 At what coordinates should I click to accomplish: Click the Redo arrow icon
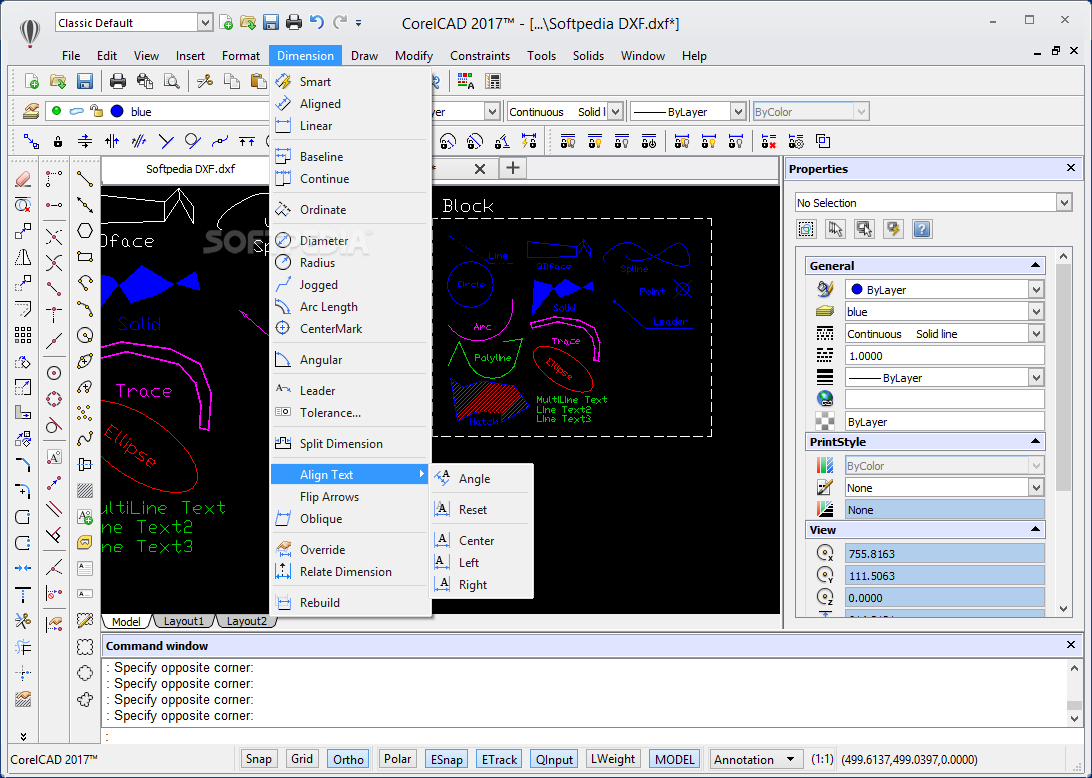(340, 22)
